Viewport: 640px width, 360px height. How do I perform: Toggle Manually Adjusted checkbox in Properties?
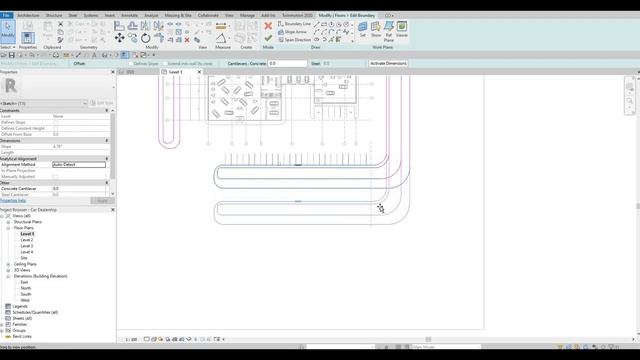(56, 176)
